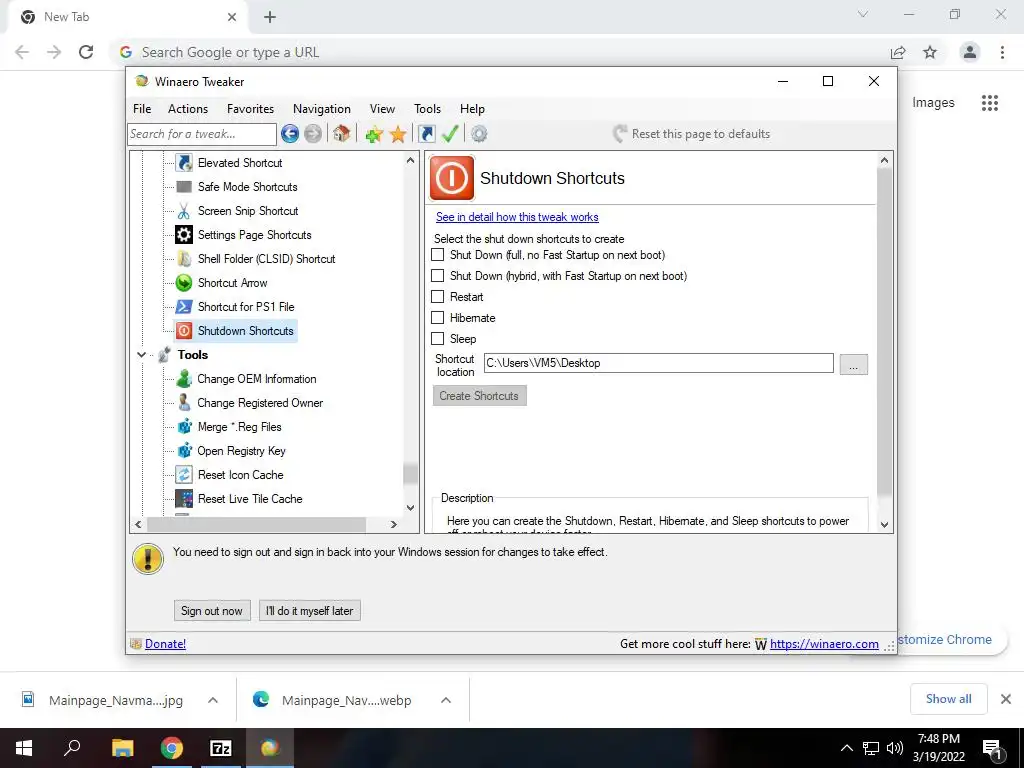Collapse the Tools tree section

tap(141, 355)
